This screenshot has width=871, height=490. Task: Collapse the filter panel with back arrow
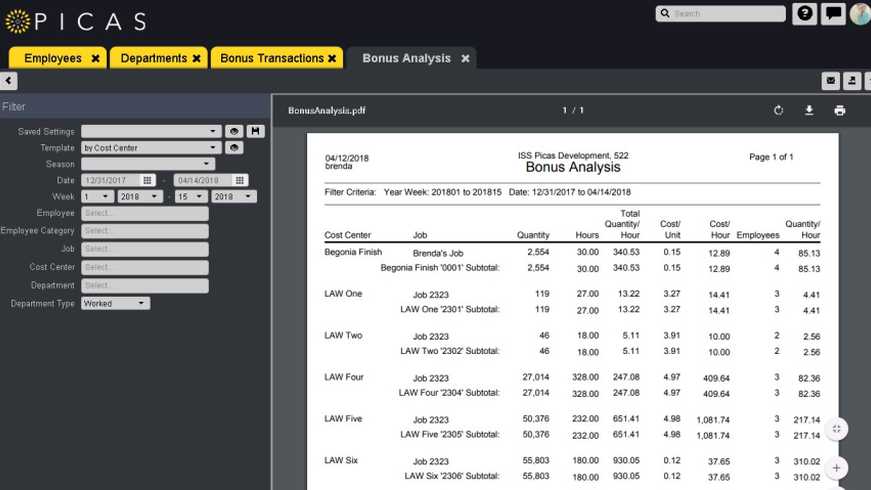tap(8, 81)
